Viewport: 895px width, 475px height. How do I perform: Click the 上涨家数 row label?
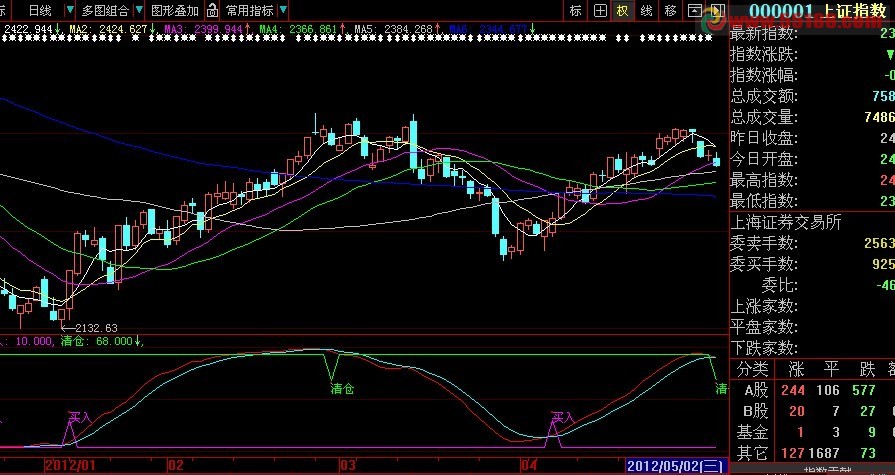click(764, 306)
